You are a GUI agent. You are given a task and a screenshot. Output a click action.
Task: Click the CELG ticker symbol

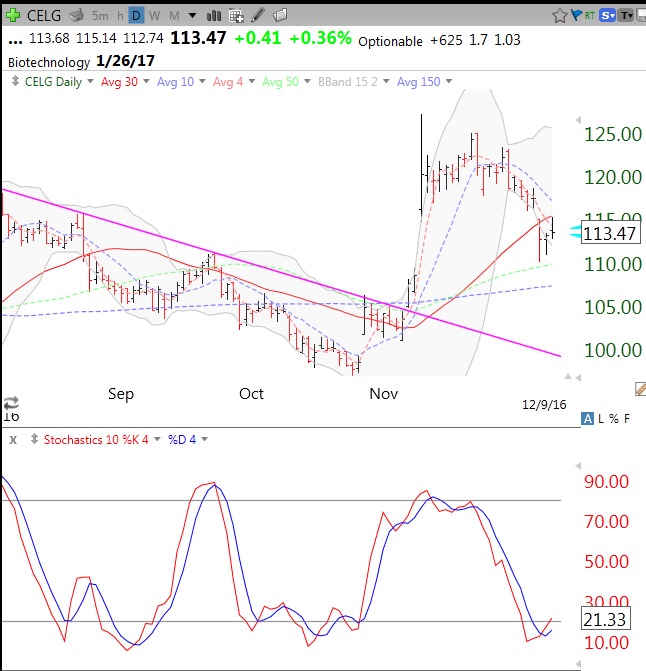click(44, 16)
